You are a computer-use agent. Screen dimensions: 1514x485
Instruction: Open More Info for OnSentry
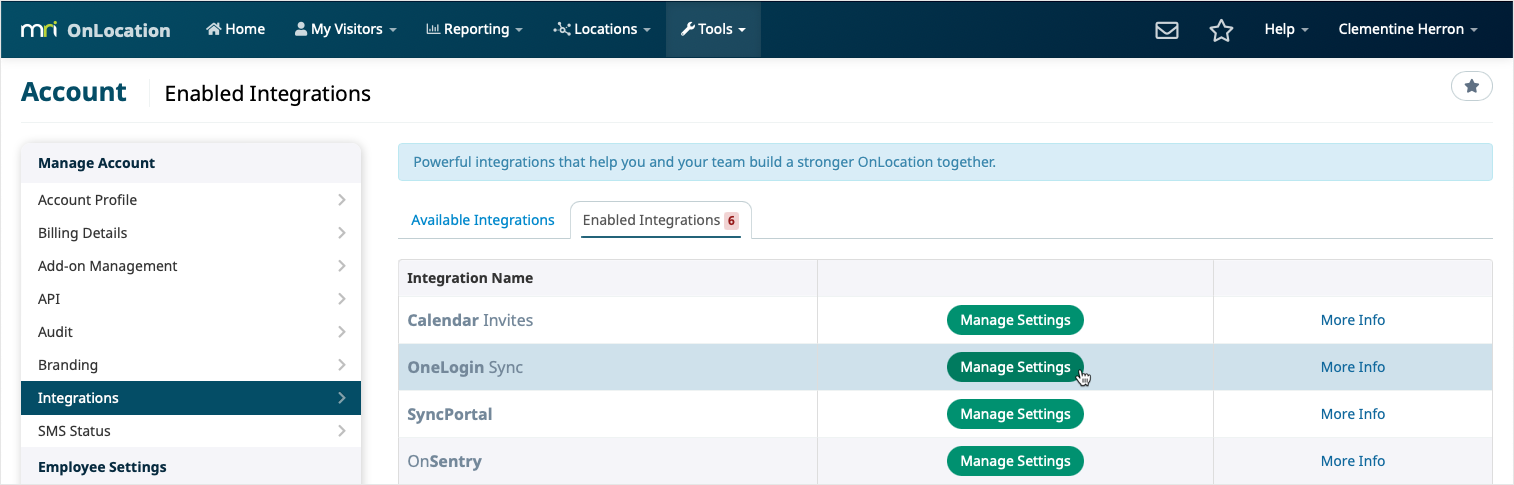(x=1352, y=461)
